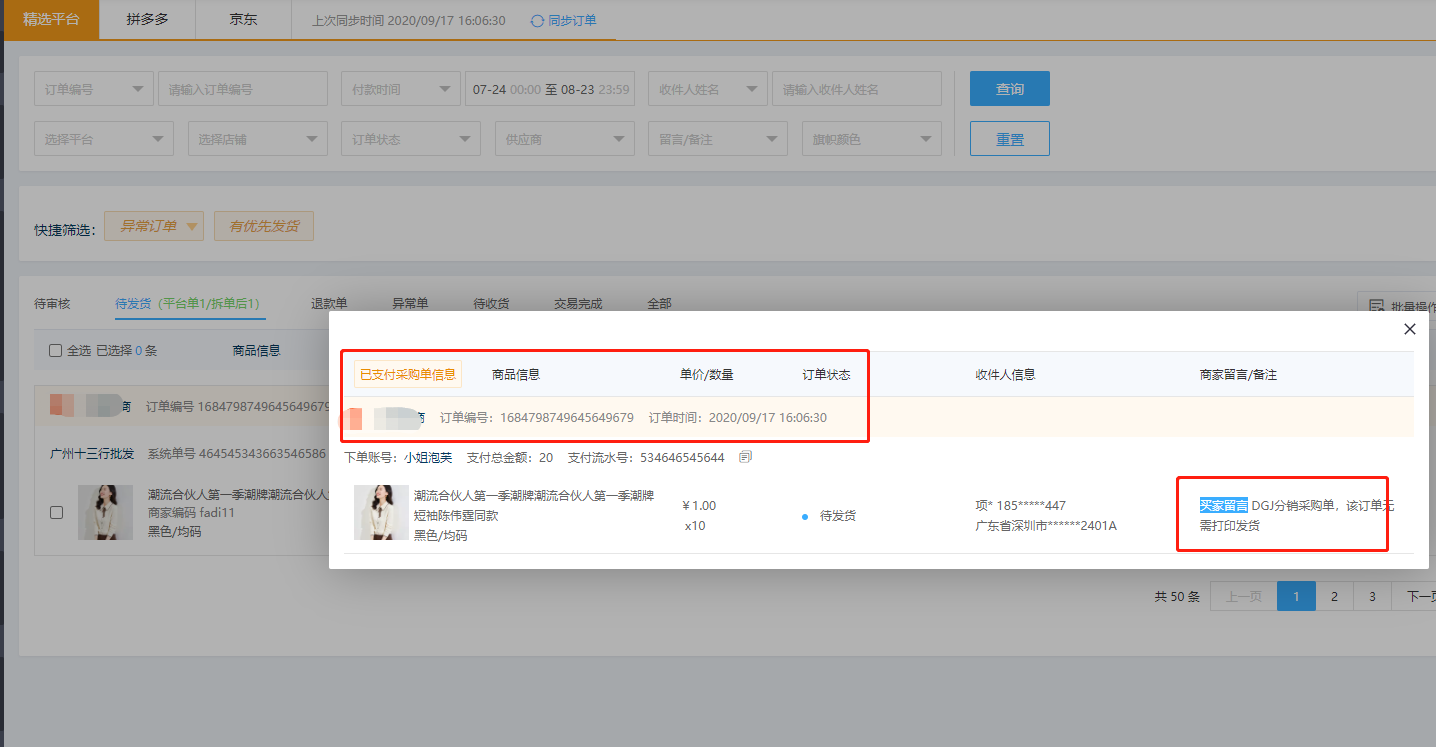Open the 待审核 order tab
Image resolution: width=1436 pixels, height=747 pixels.
click(x=52, y=304)
